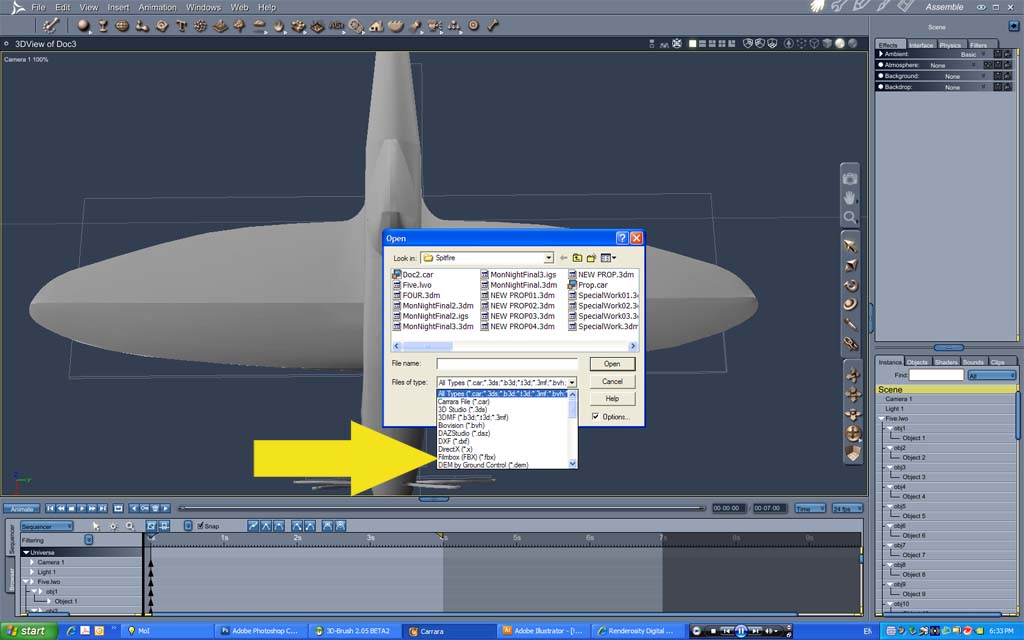Toggle the Snap checkbox in sequencer

click(200, 526)
